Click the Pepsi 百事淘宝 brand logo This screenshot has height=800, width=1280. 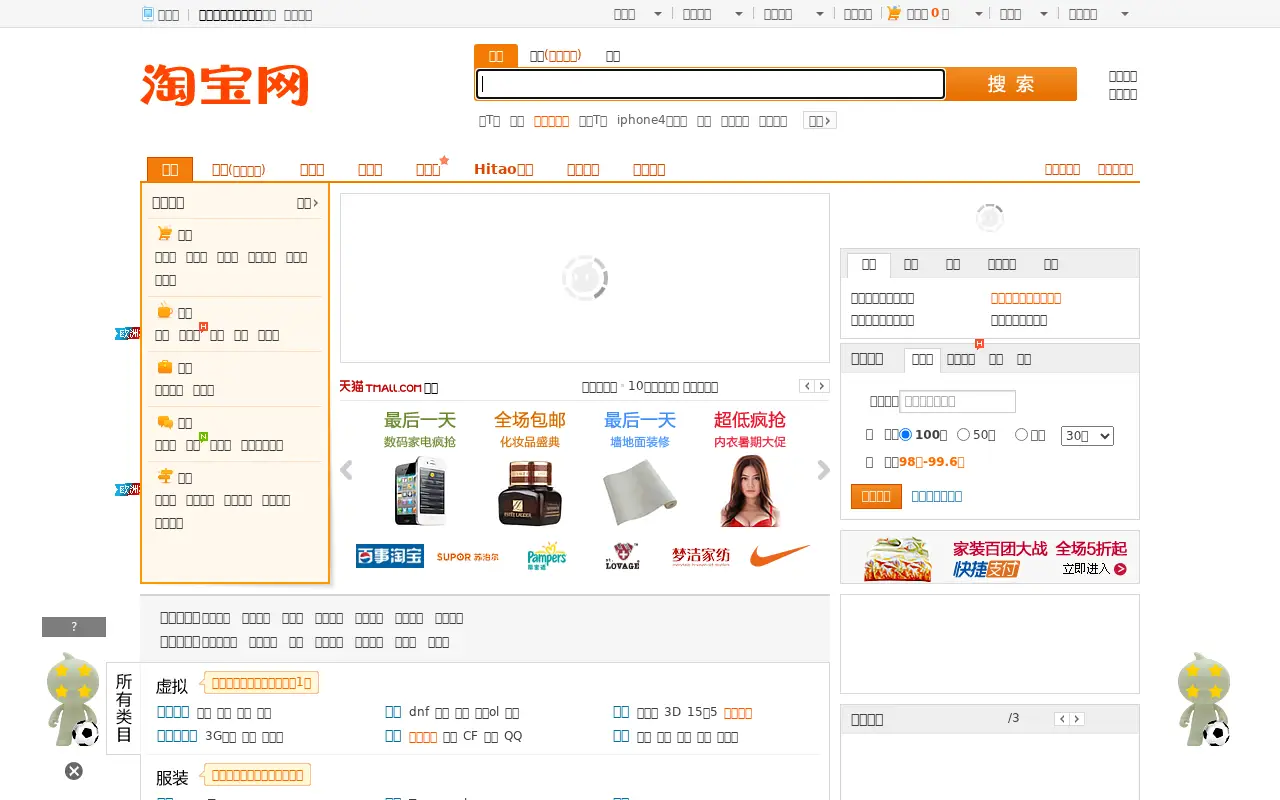pyautogui.click(x=390, y=556)
